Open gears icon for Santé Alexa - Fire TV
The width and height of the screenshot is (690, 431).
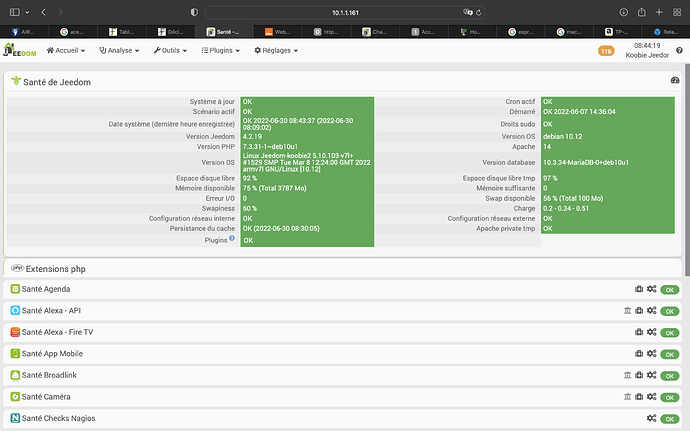click(x=652, y=332)
